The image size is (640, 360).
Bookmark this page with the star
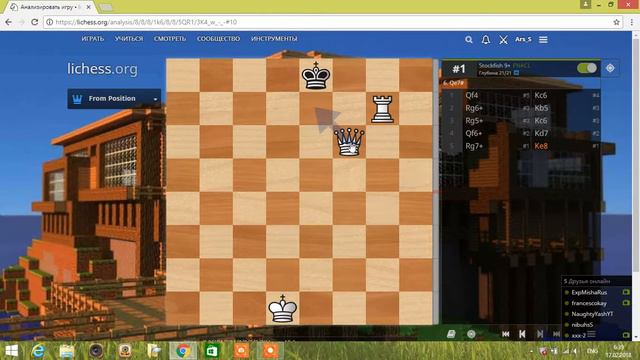tap(616, 22)
